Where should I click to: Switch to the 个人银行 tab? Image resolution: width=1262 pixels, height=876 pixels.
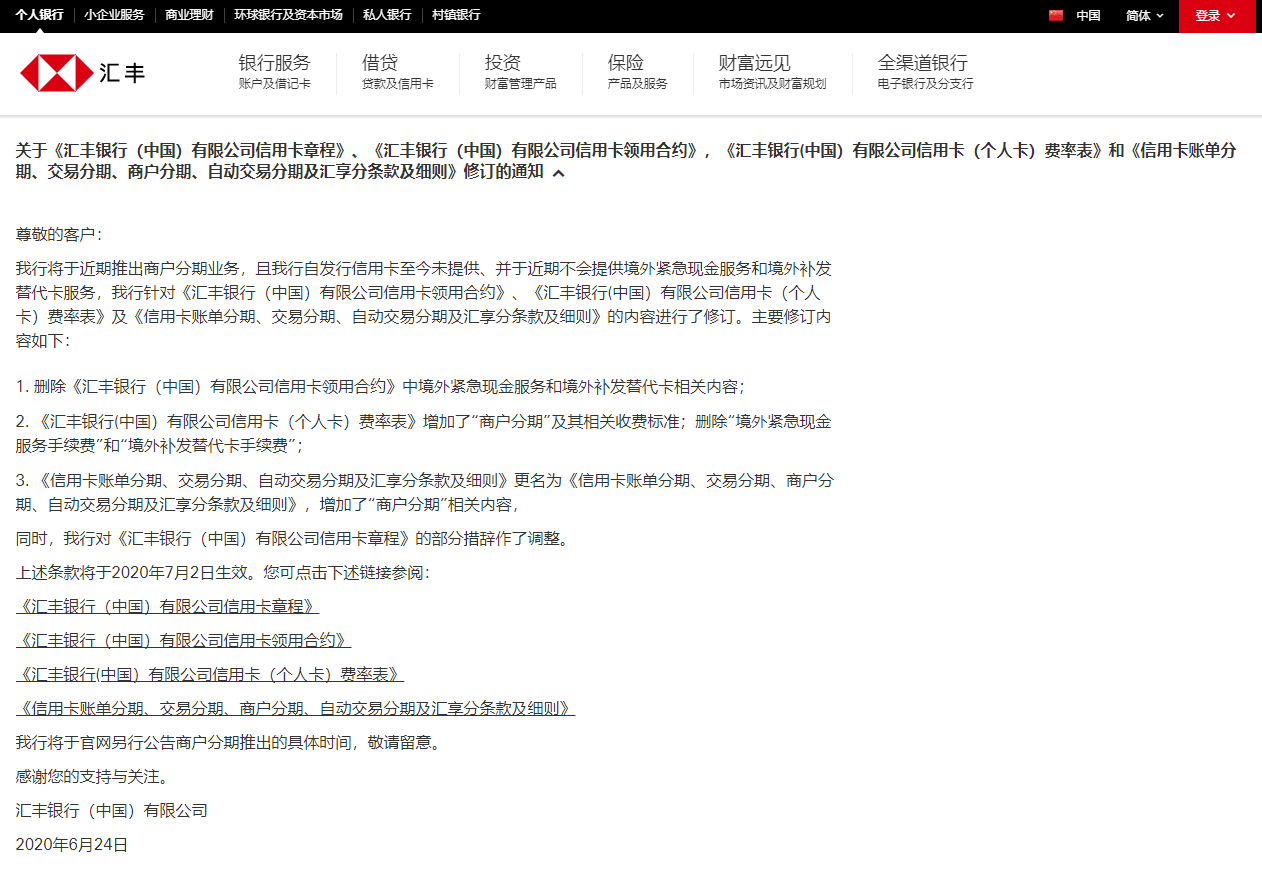click(x=39, y=15)
